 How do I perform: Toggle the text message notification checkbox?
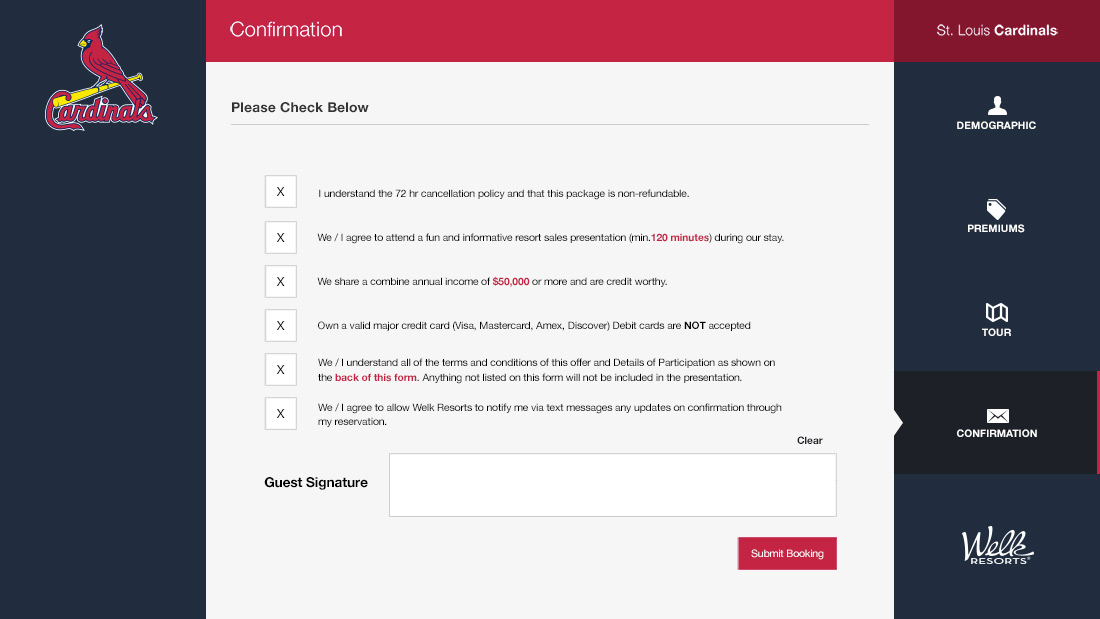click(281, 413)
